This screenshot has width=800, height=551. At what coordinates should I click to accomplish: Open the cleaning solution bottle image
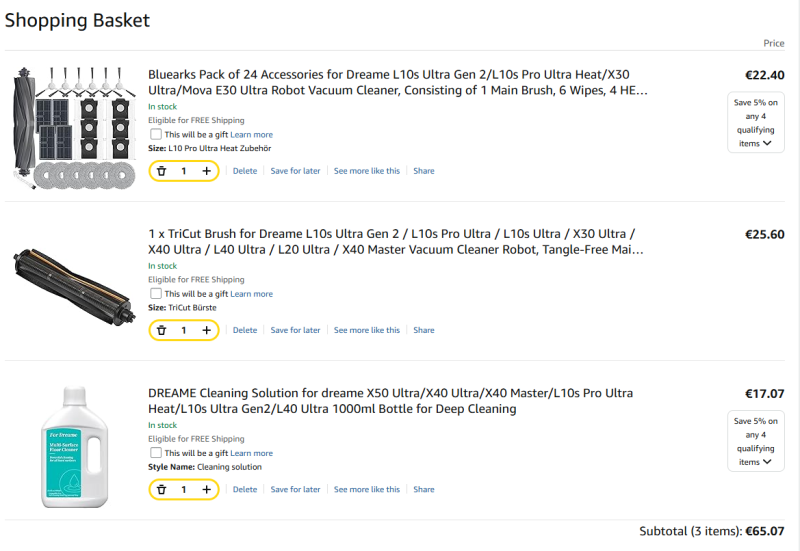[x=74, y=447]
